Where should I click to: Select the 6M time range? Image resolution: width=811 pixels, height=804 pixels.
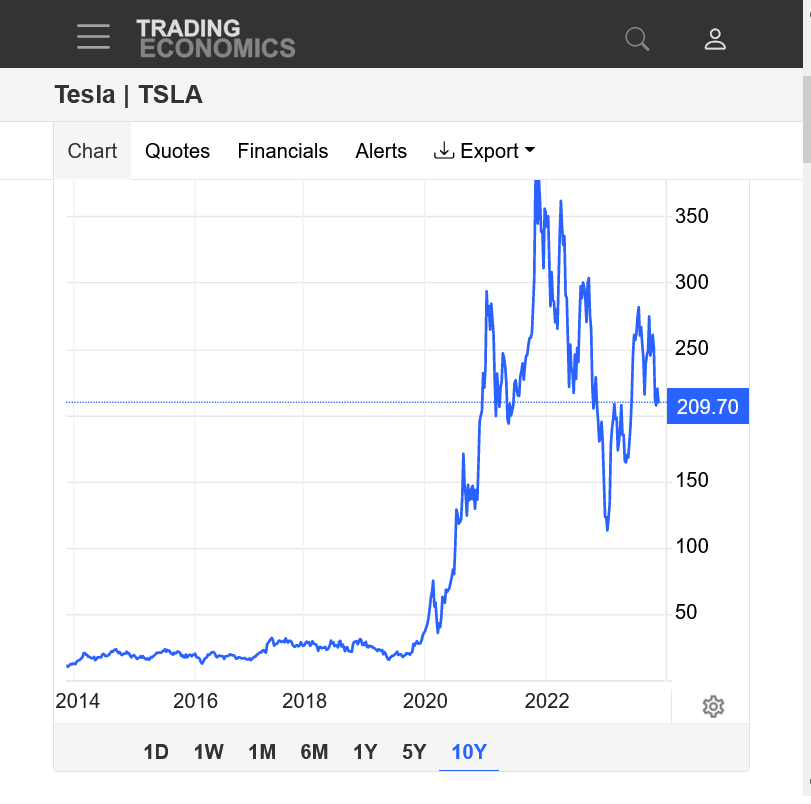pyautogui.click(x=314, y=752)
